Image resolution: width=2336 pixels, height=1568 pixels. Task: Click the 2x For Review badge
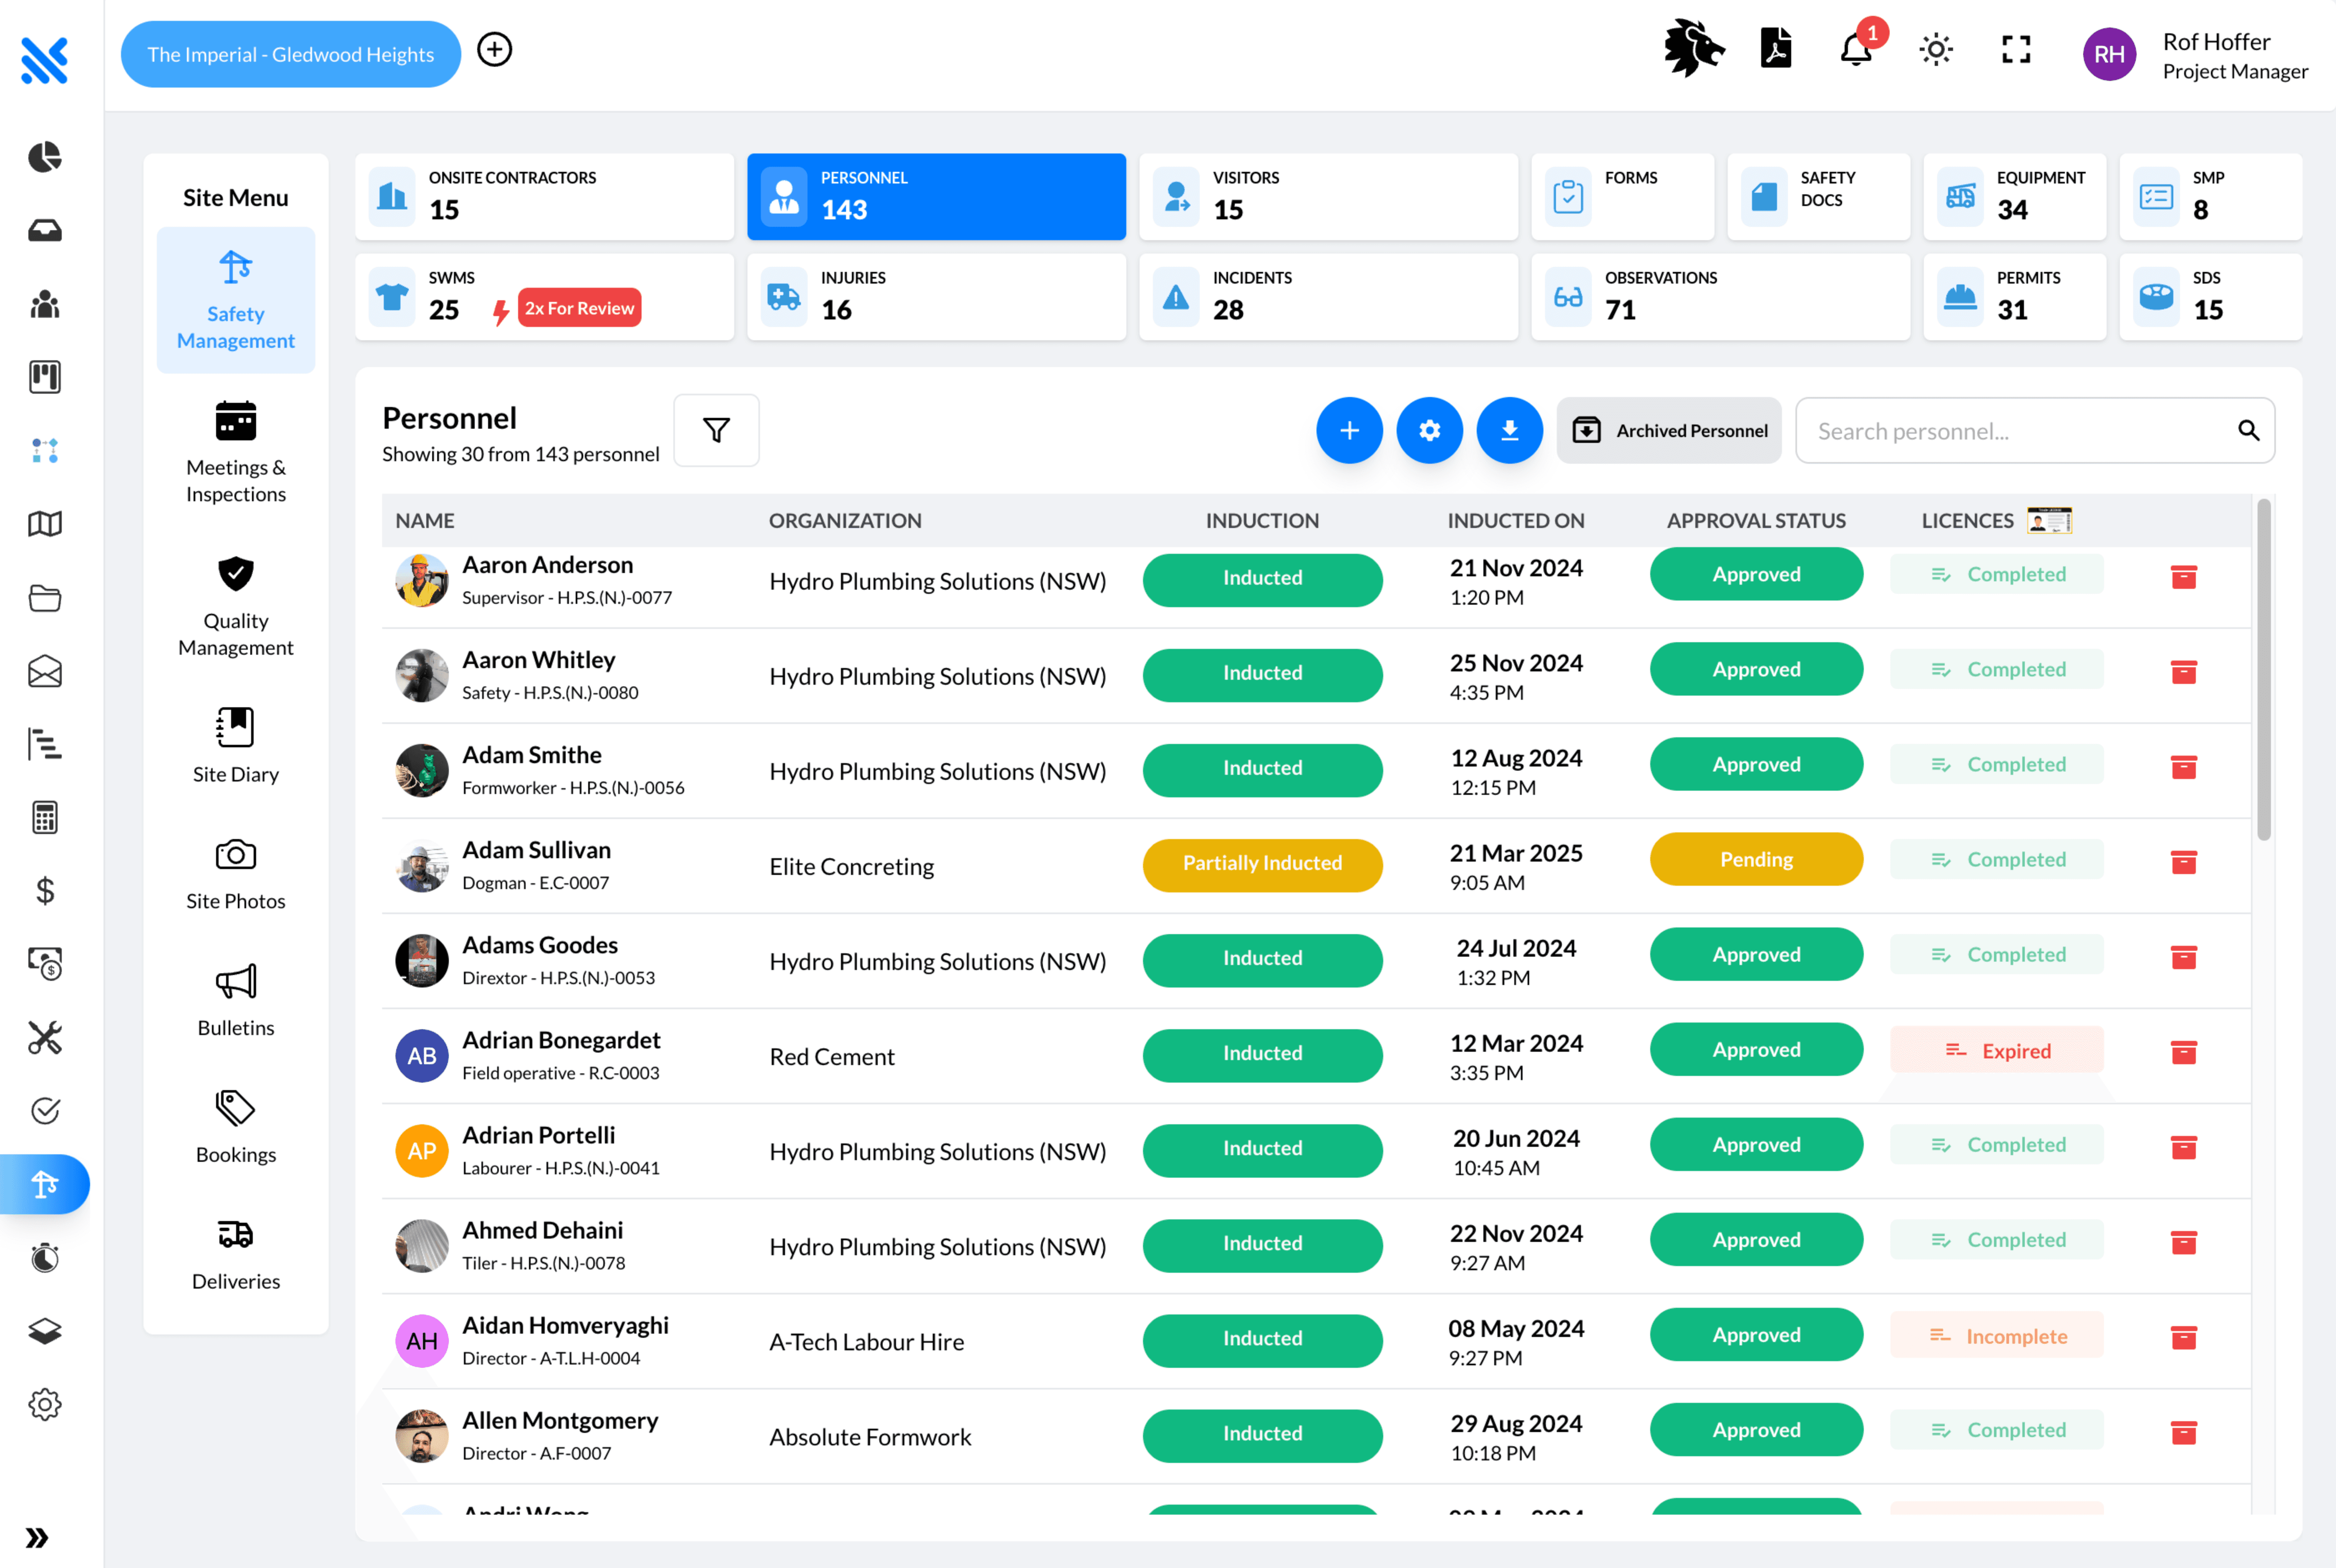579,308
